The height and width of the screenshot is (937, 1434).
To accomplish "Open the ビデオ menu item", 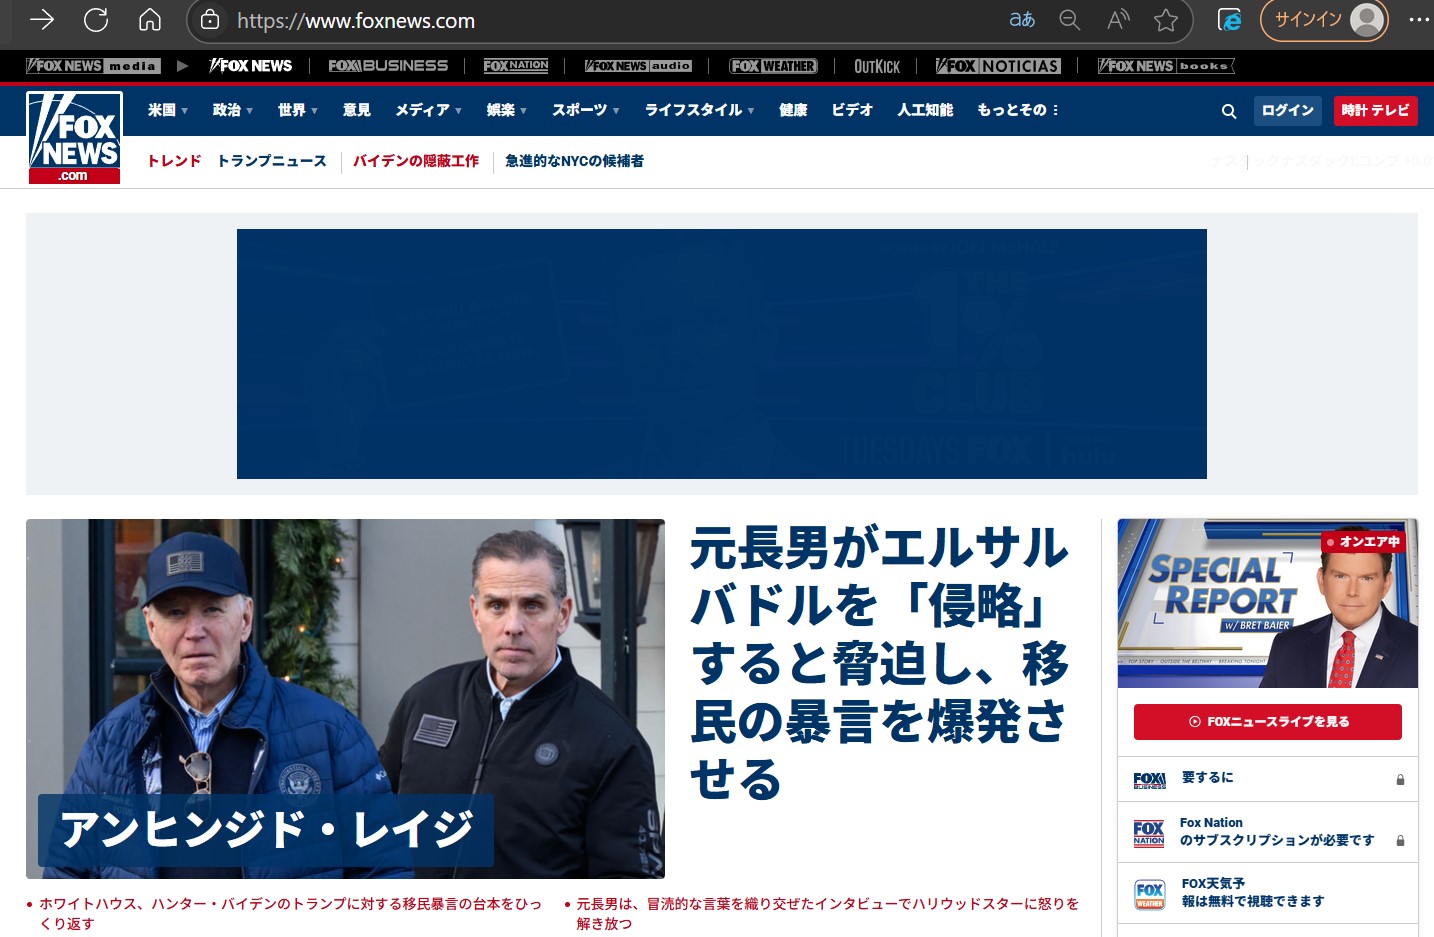I will [852, 110].
